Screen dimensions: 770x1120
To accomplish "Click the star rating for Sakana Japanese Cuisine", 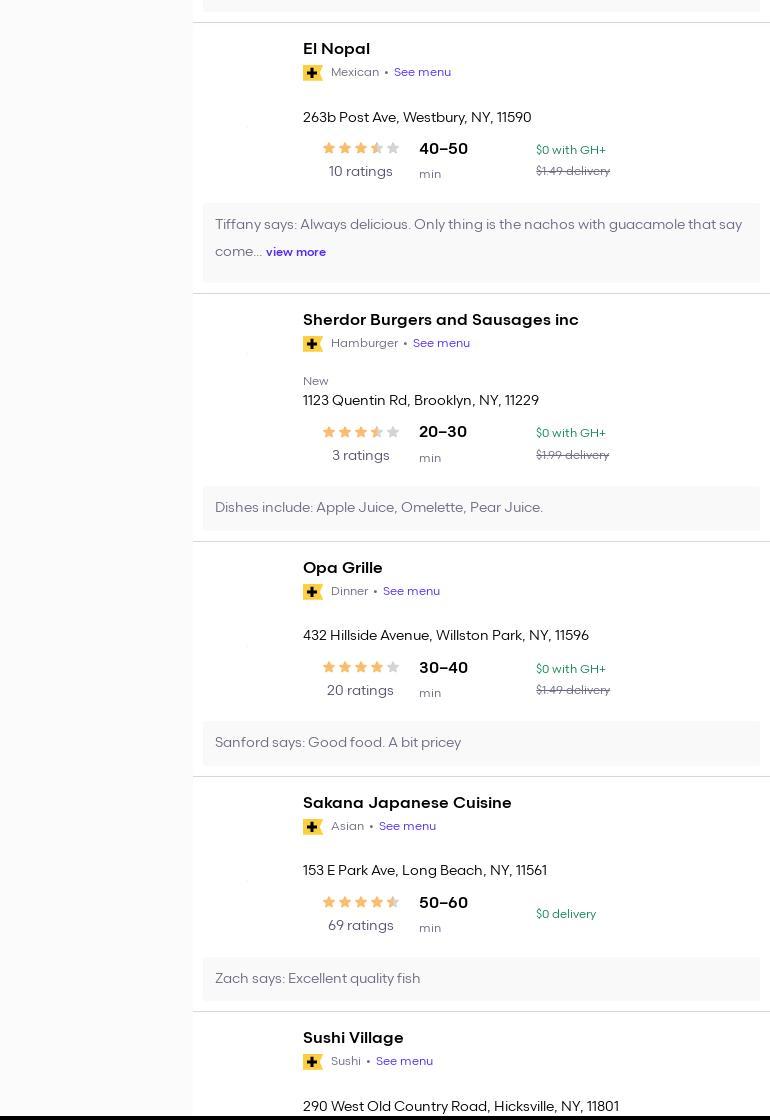I will click(x=360, y=902).
